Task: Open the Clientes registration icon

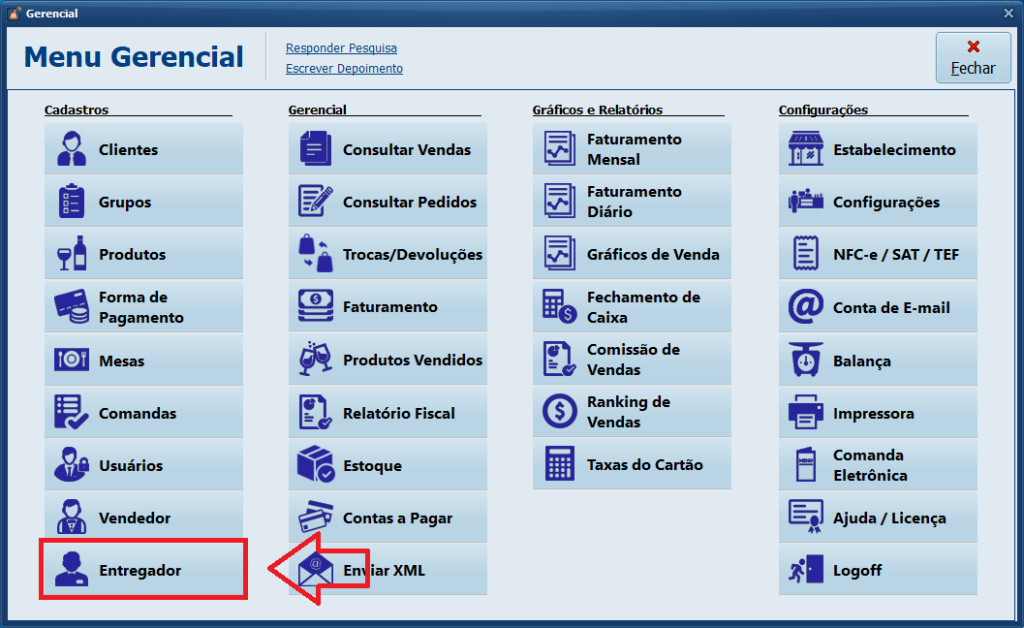Action: (x=72, y=150)
